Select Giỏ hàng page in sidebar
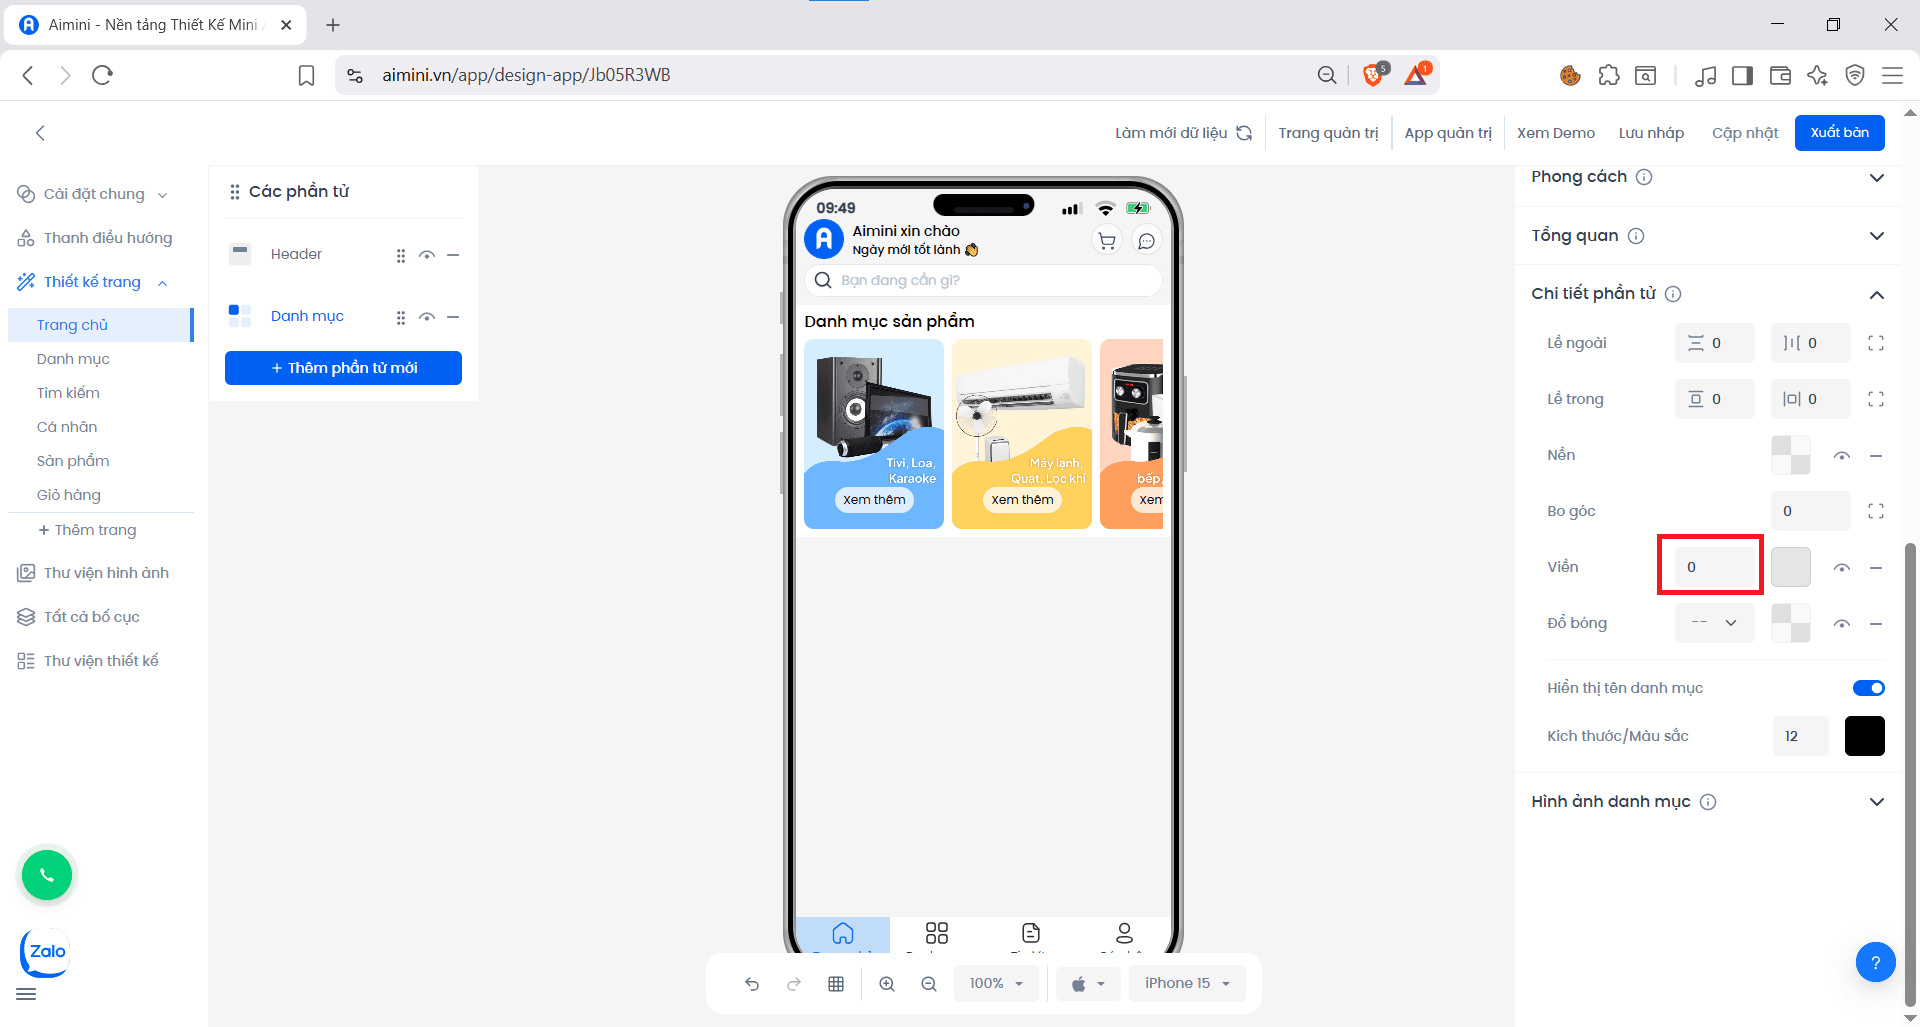Viewport: 1920px width, 1027px height. coord(69,495)
